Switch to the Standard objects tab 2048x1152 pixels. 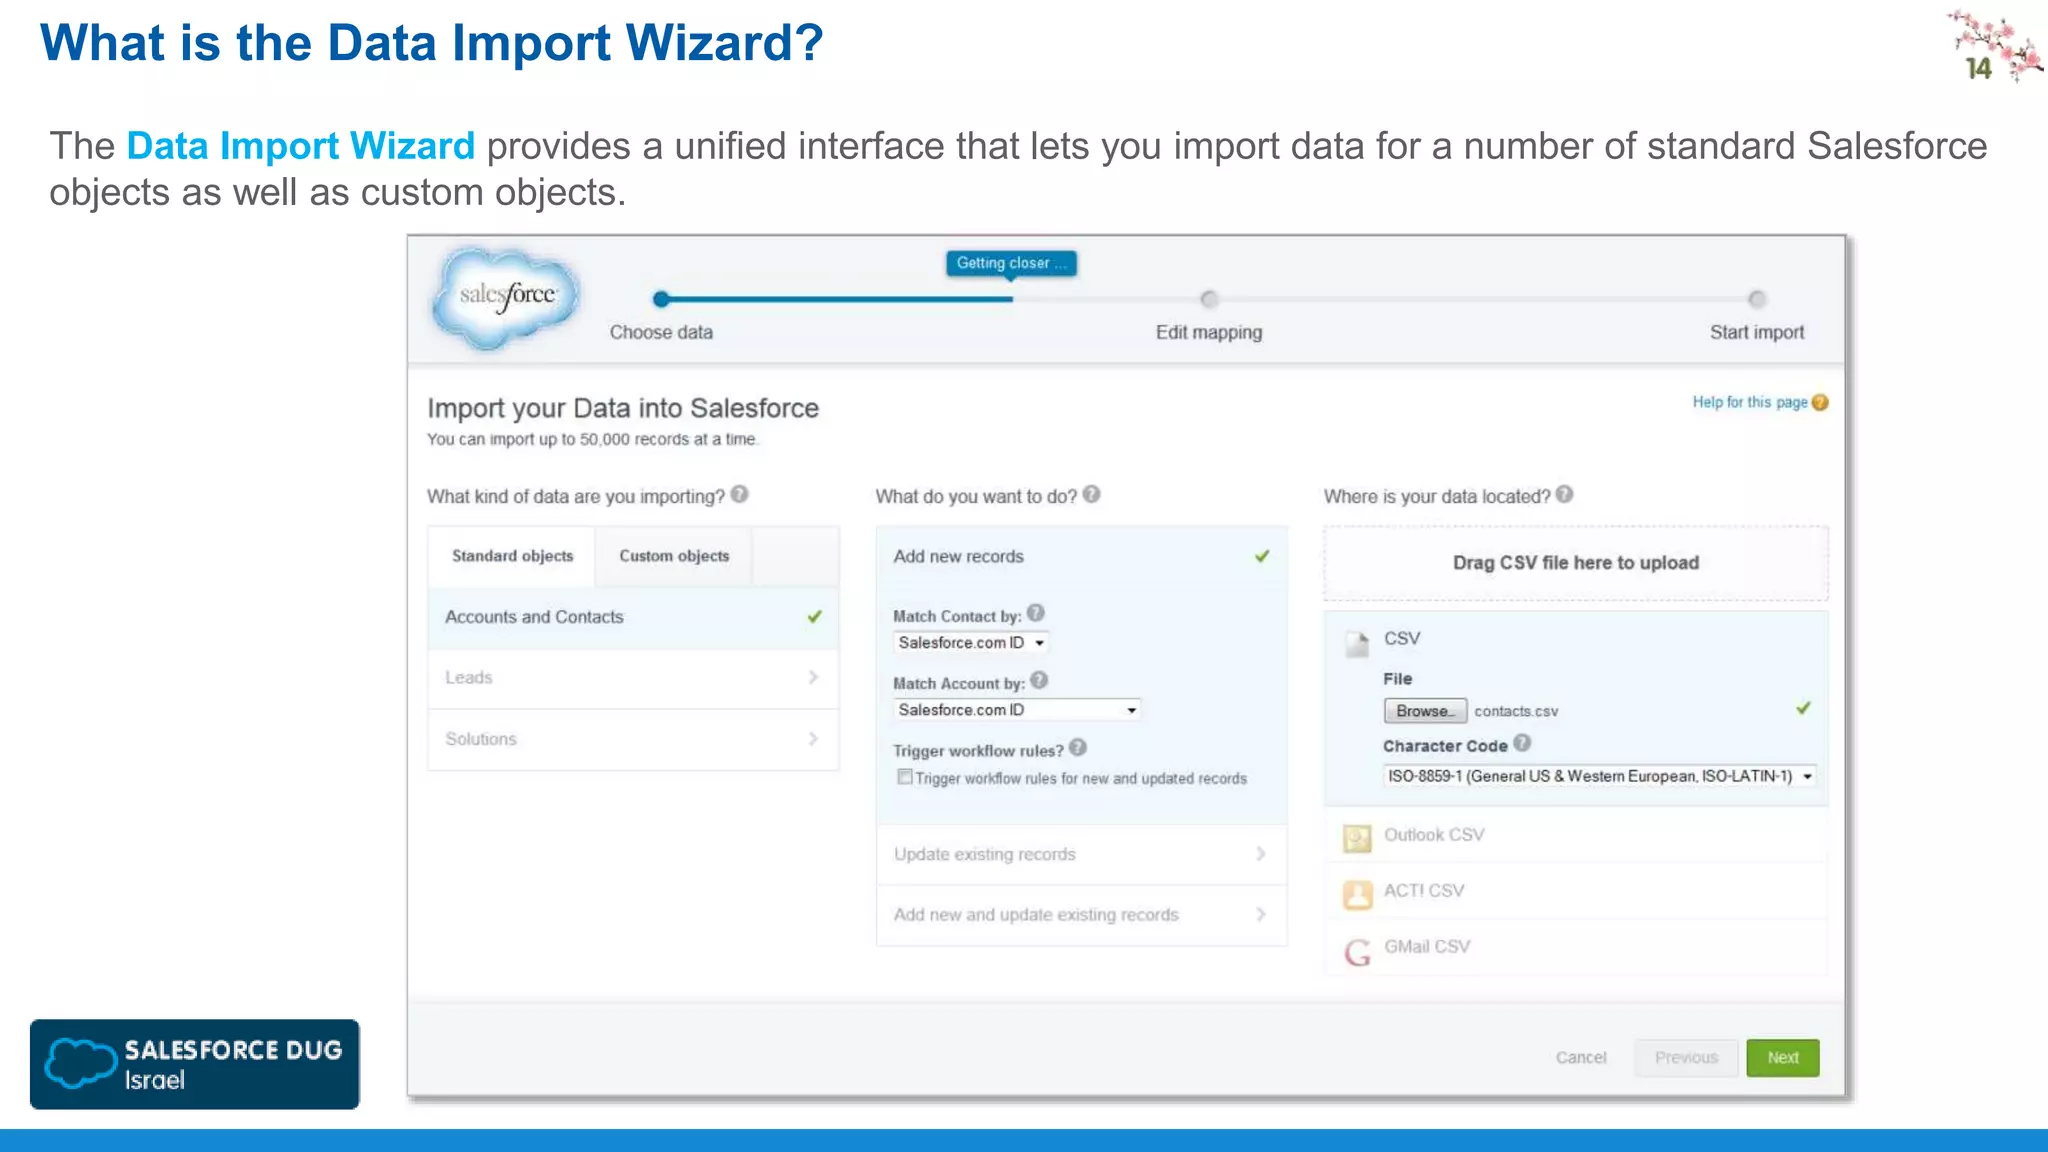512,556
